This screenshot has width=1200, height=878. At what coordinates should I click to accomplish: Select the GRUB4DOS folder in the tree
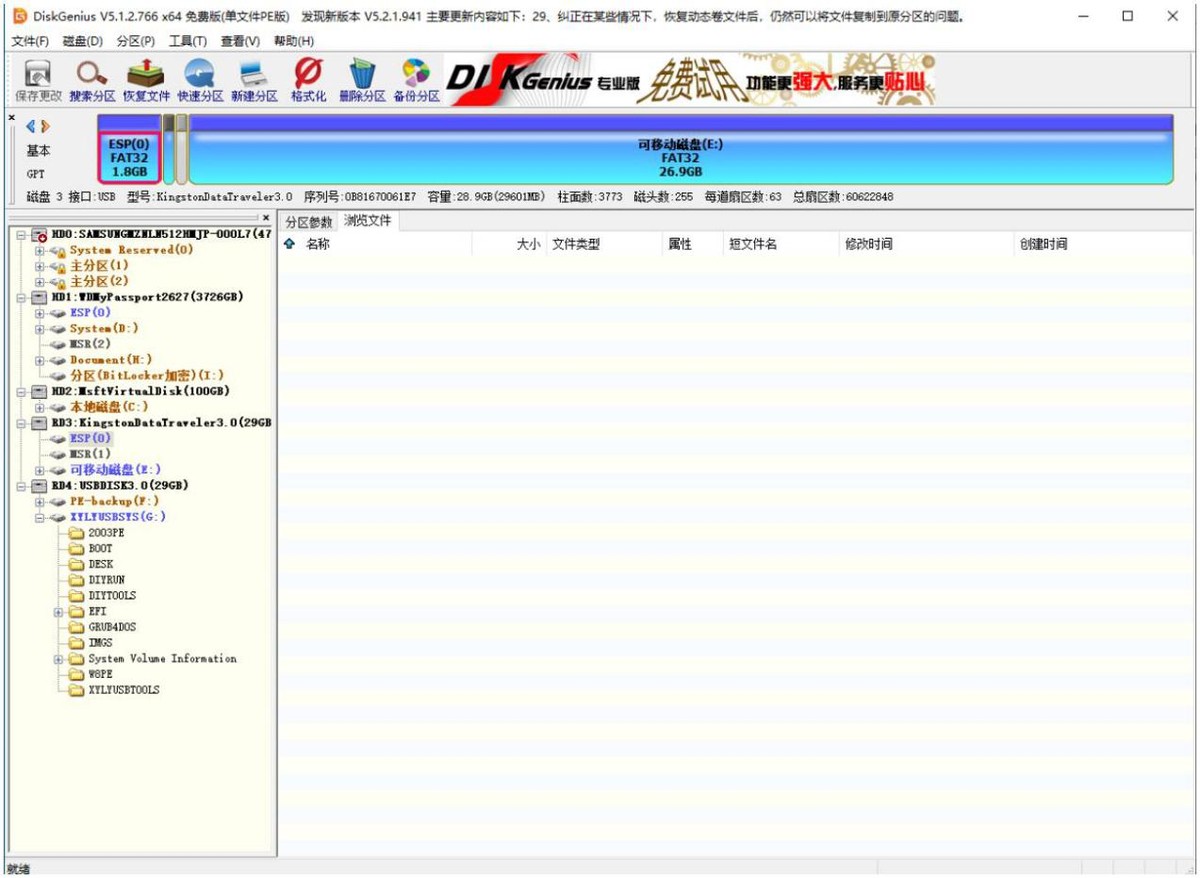(x=112, y=627)
